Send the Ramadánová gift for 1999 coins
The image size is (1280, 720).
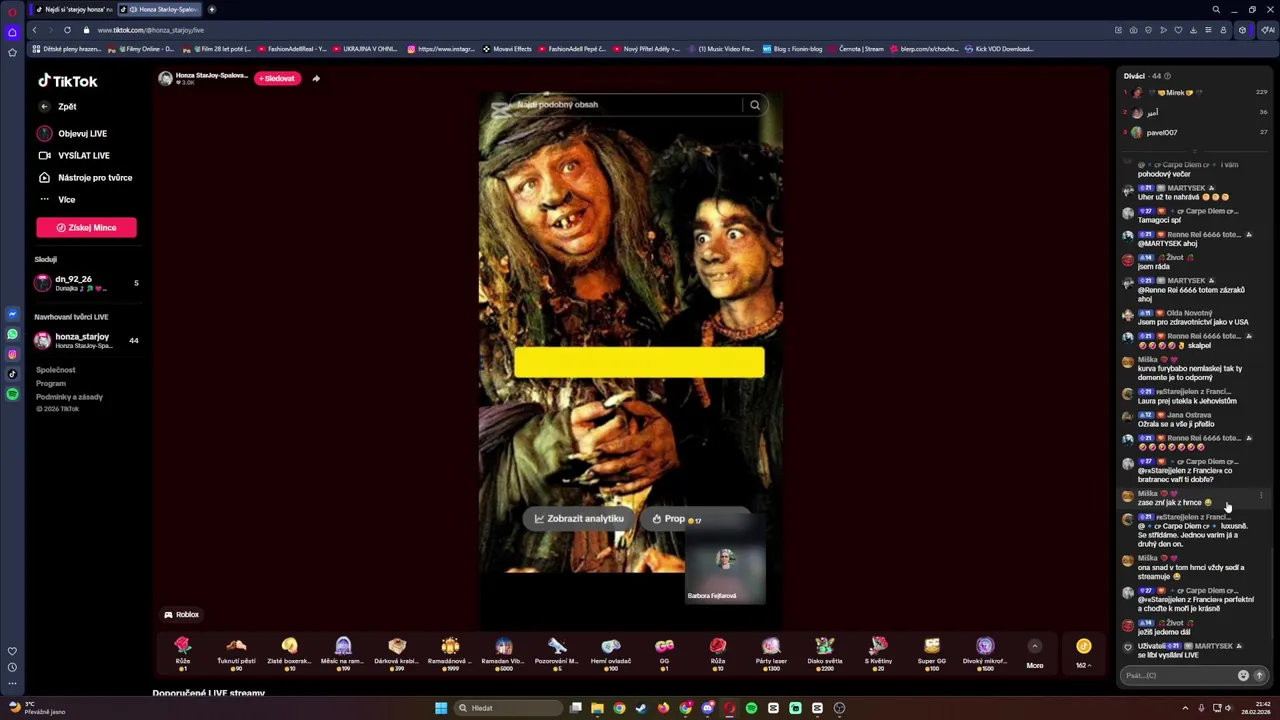(450, 653)
